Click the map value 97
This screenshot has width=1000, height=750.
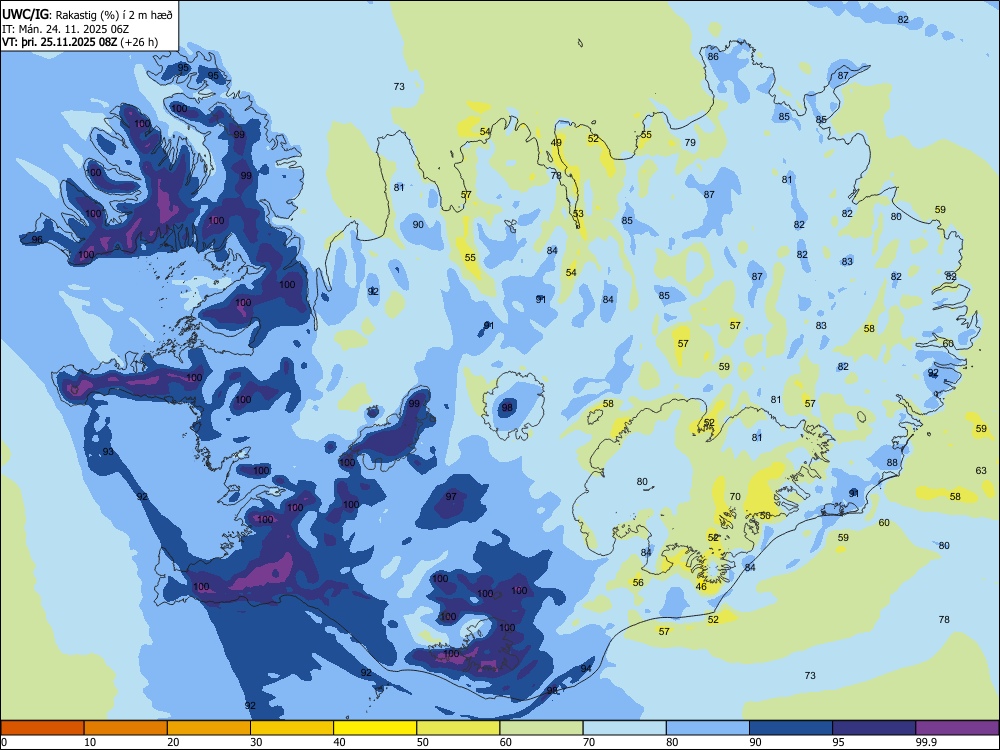coord(451,496)
